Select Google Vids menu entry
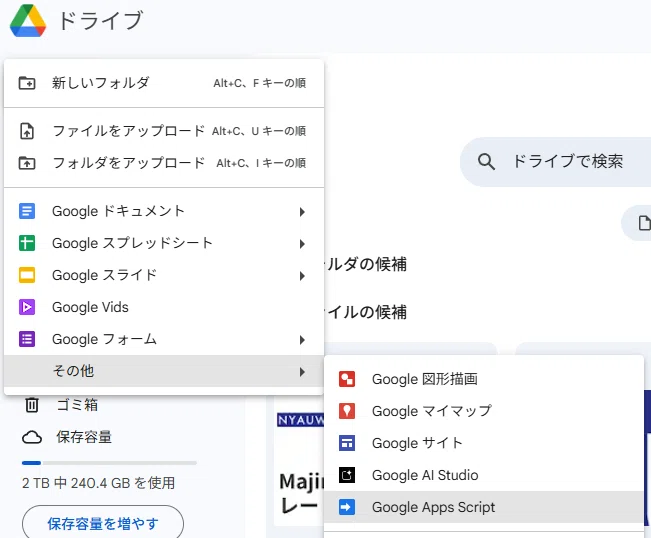Image resolution: width=651 pixels, height=538 pixels. [x=164, y=307]
